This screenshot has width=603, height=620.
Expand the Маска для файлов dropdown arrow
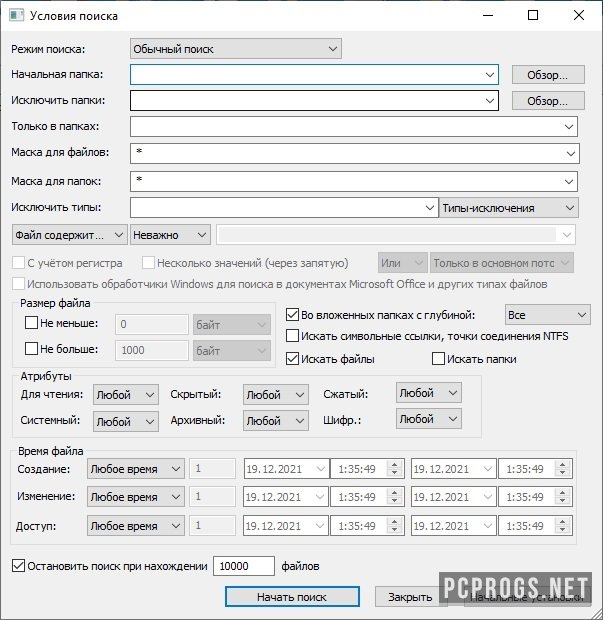(x=569, y=154)
